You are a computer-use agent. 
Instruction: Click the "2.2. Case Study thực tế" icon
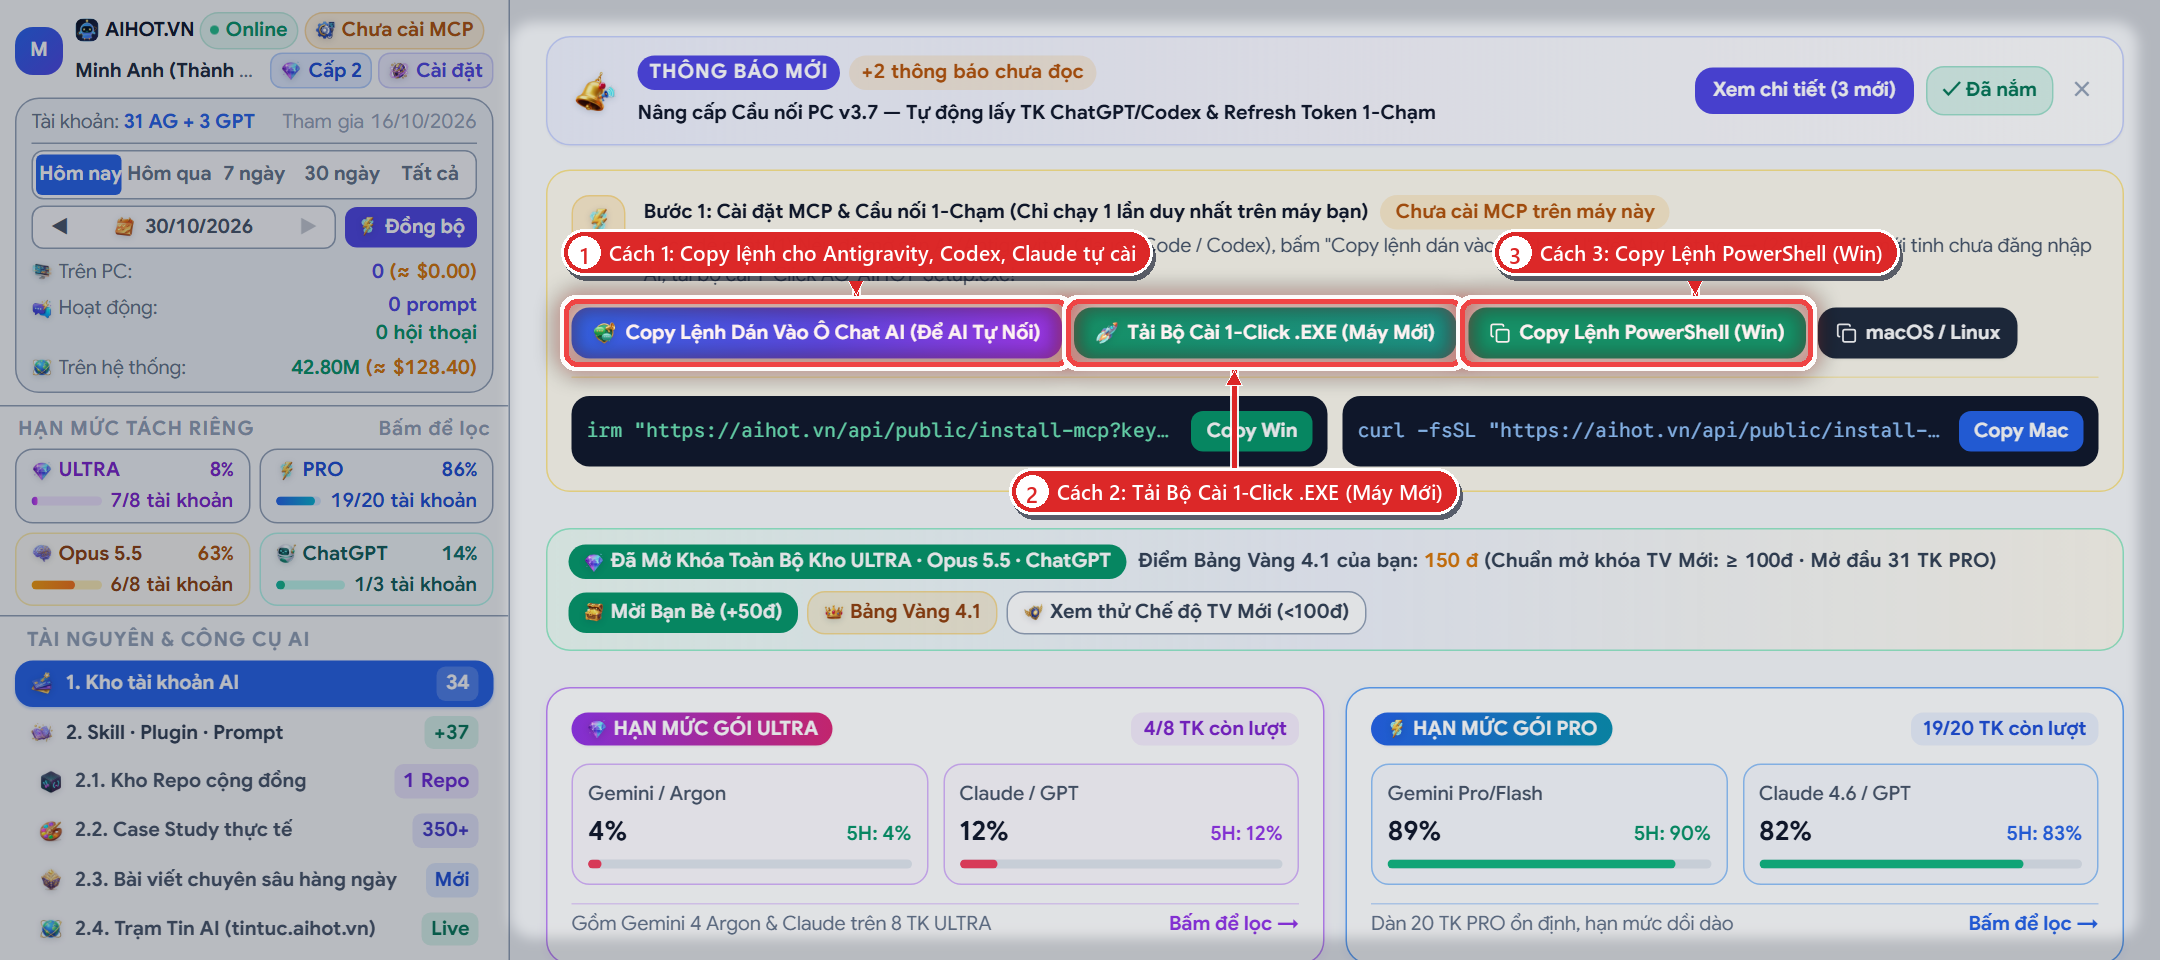(x=51, y=830)
